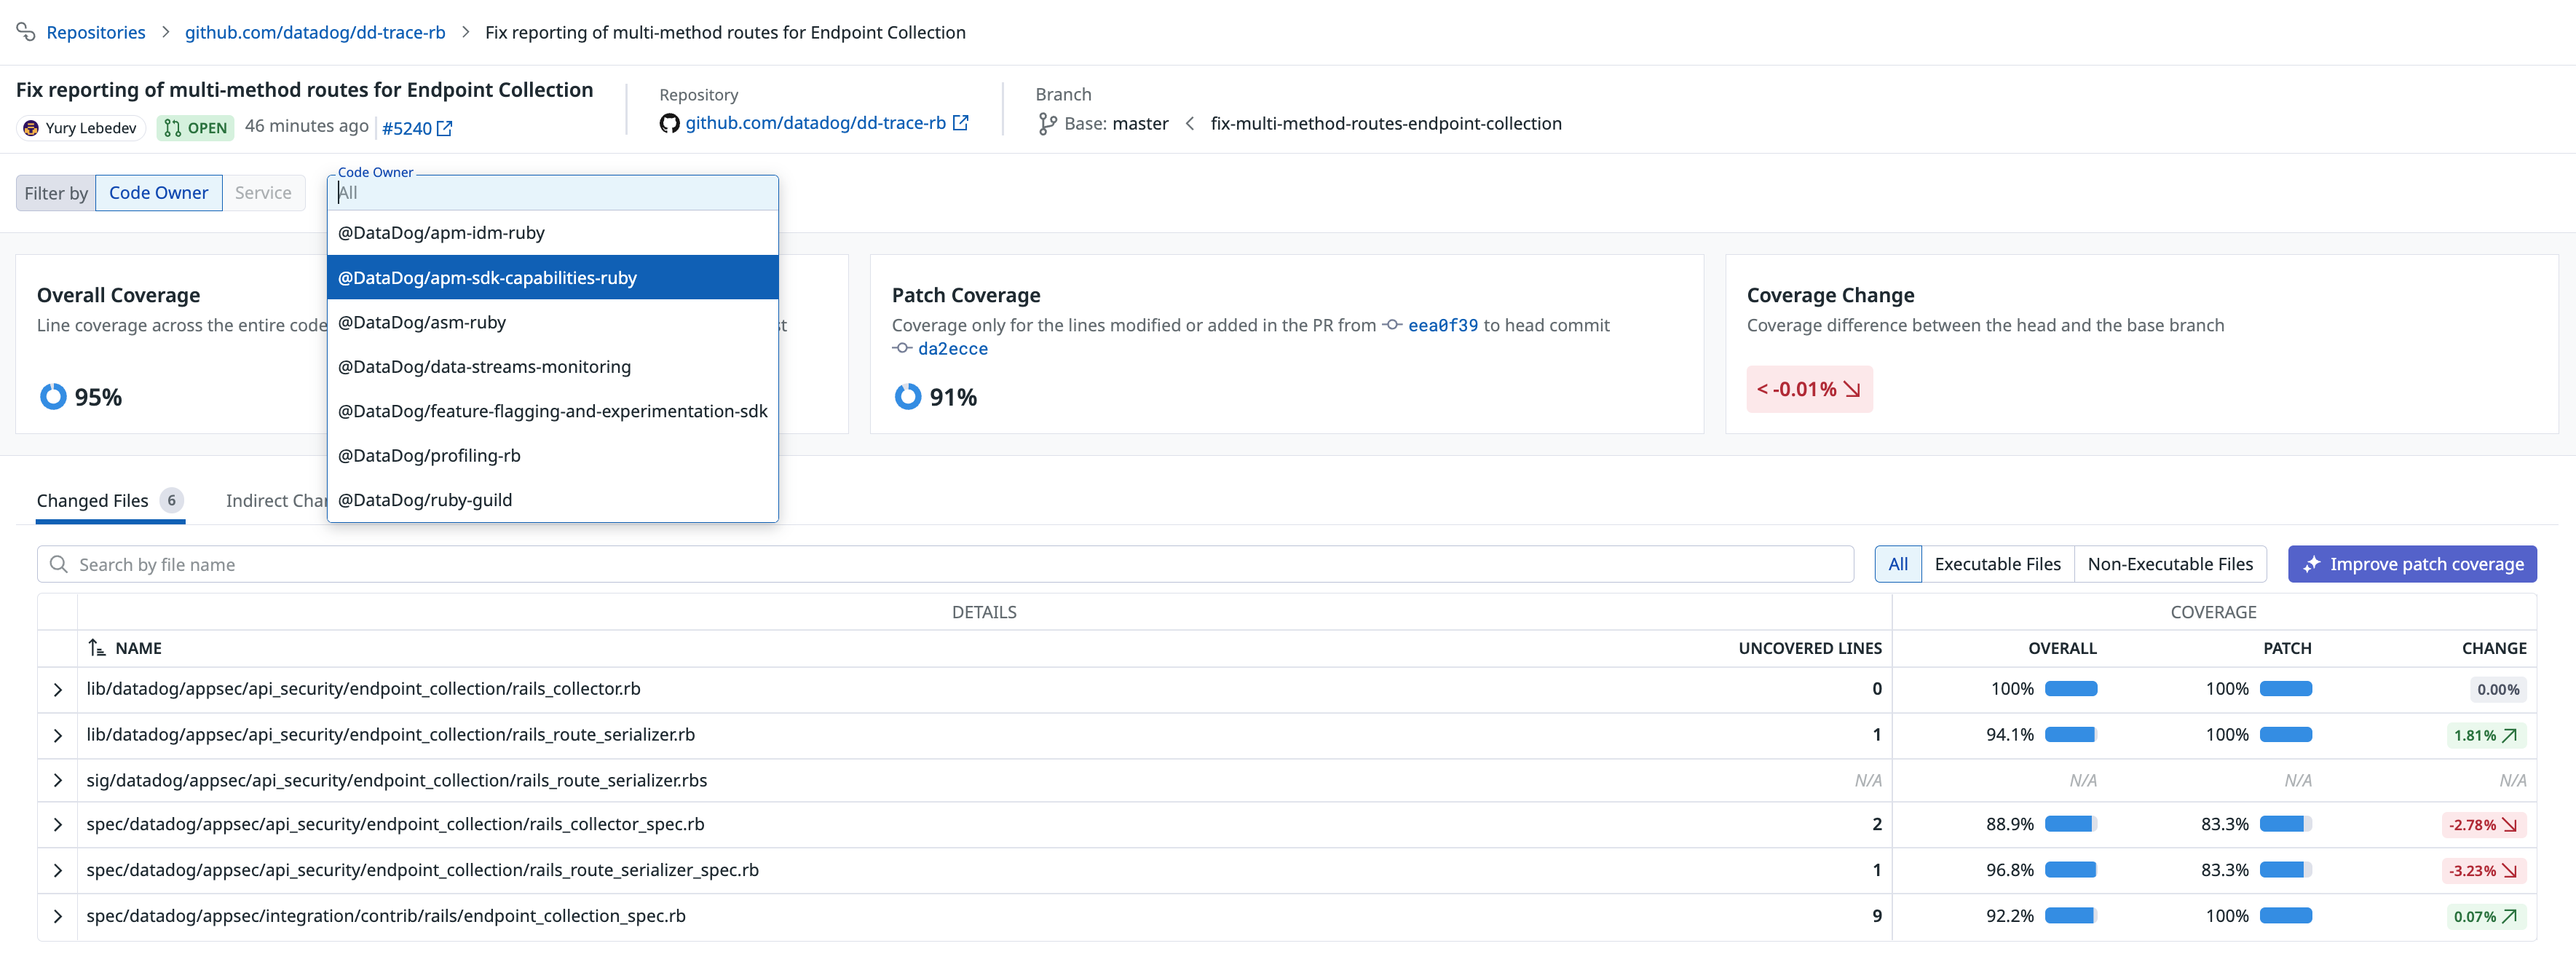This screenshot has width=2576, height=954.
Task: Click the search magnifier icon
Action: [59, 565]
